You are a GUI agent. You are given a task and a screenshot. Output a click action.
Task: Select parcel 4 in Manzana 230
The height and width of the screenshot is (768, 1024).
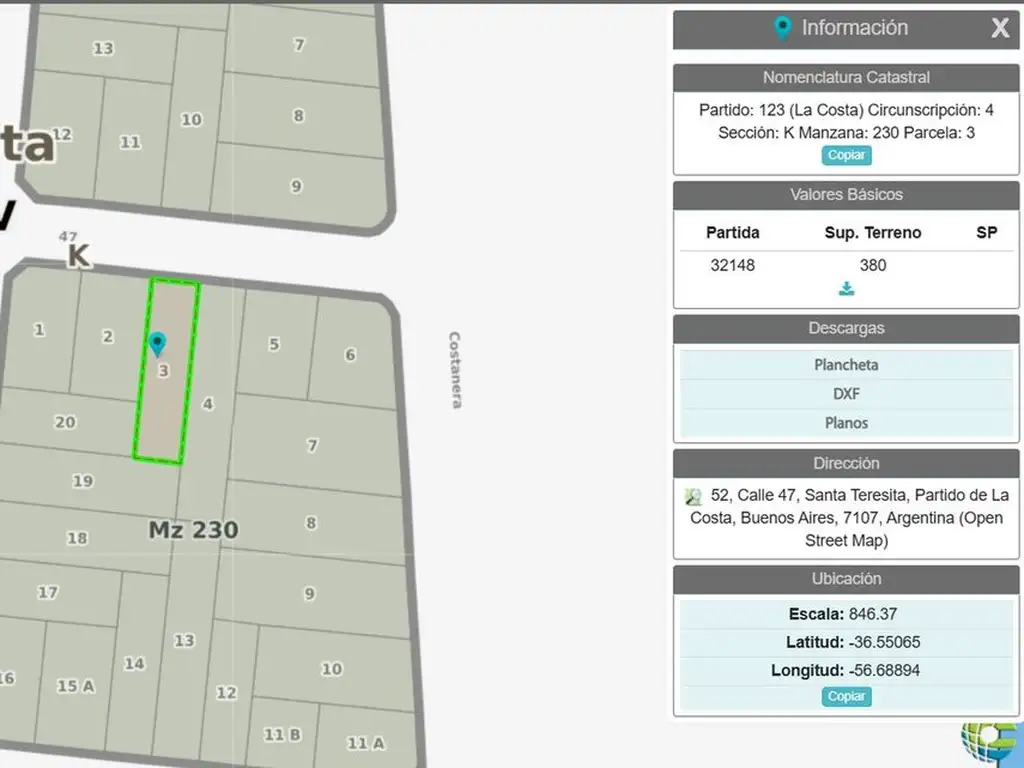coord(208,404)
